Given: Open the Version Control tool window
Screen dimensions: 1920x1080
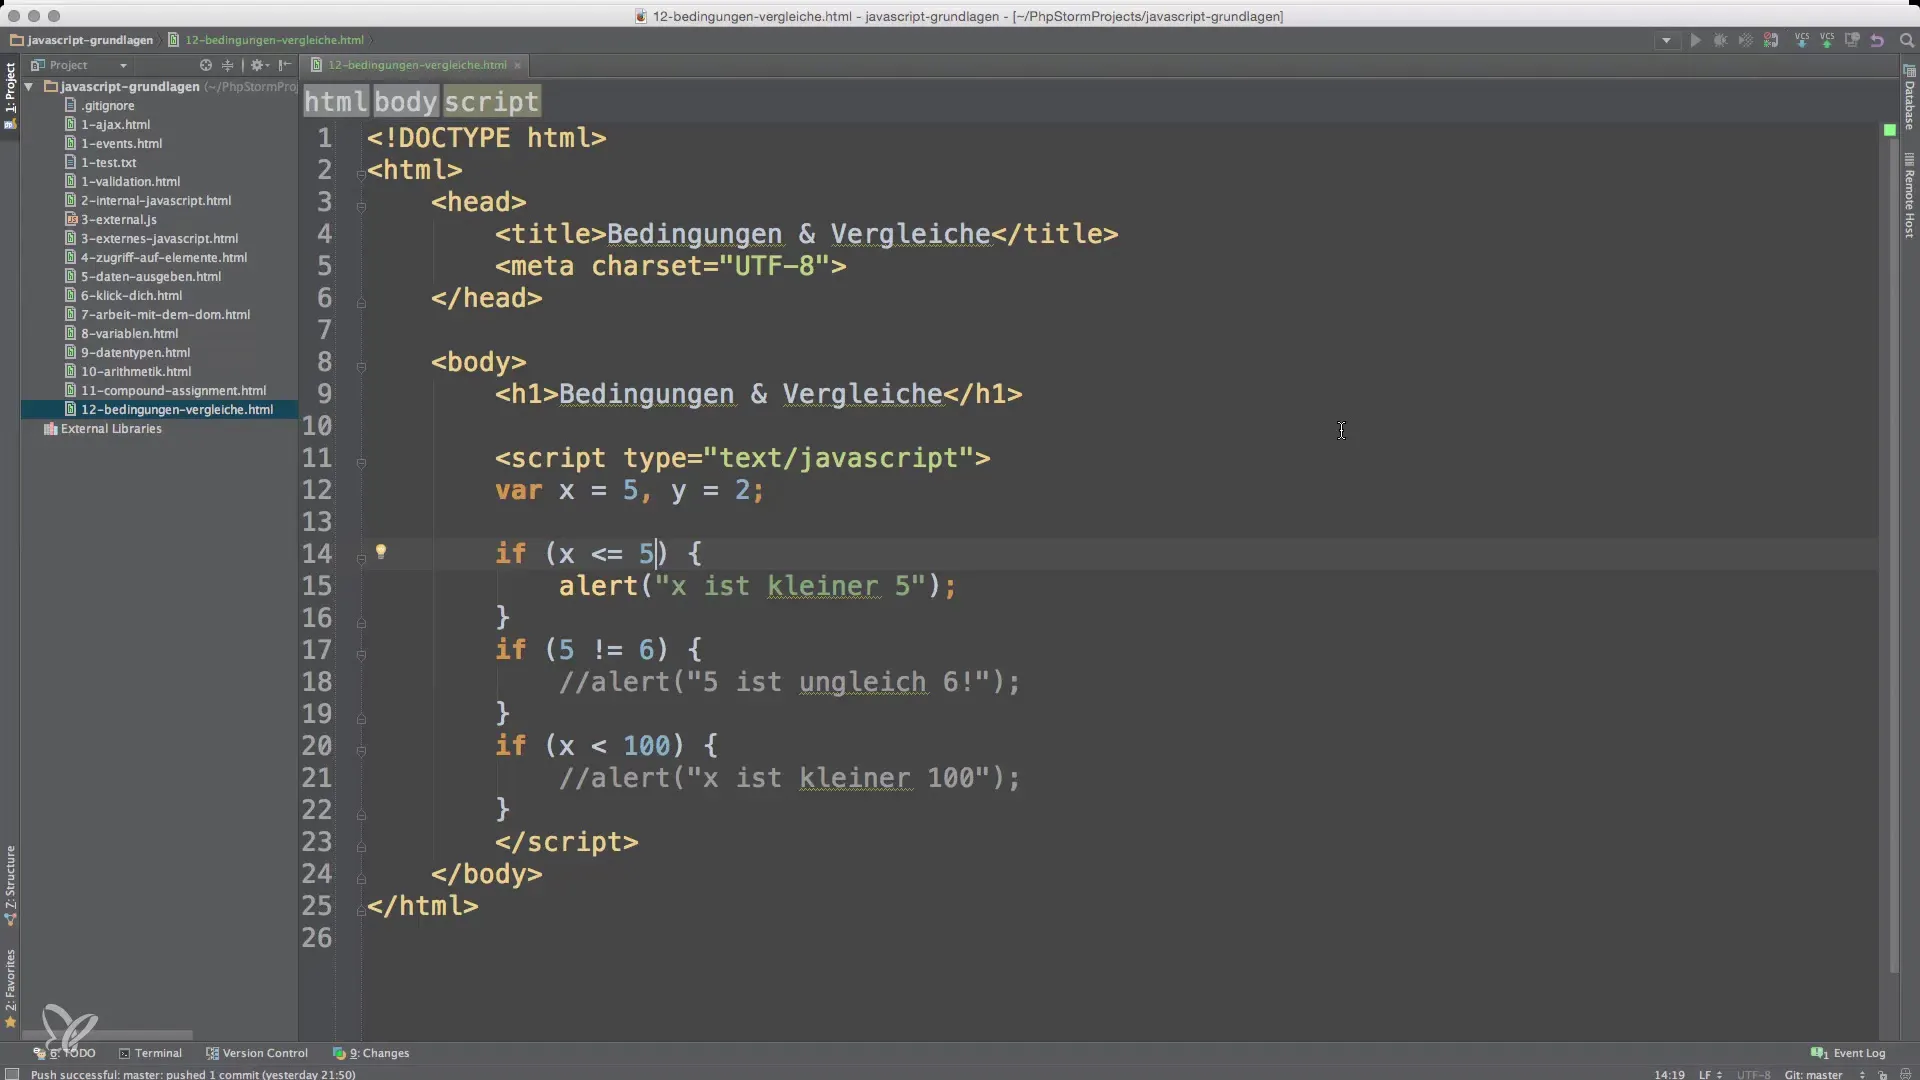Looking at the screenshot, I should pyautogui.click(x=257, y=1053).
